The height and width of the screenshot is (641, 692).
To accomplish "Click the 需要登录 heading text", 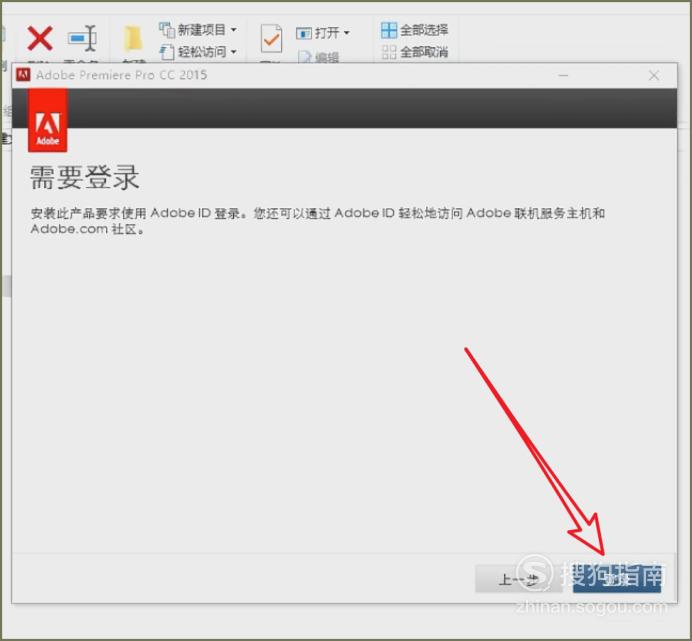I will click(x=85, y=177).
